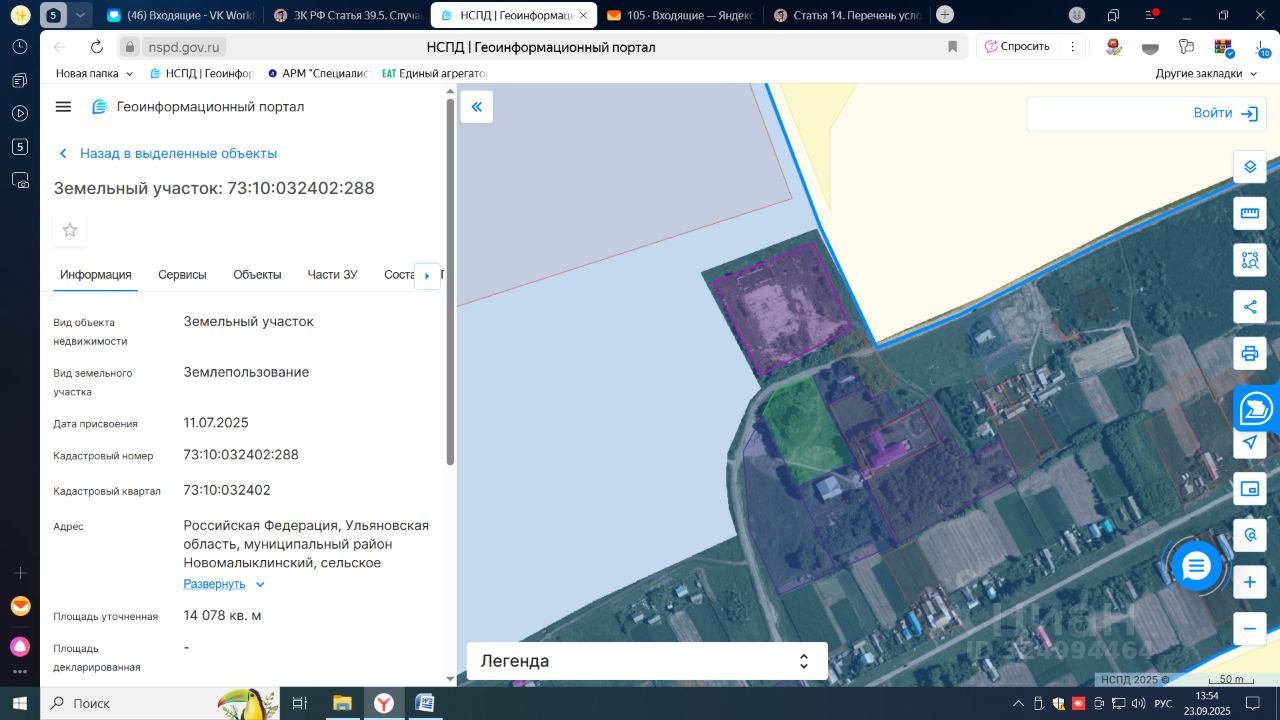This screenshot has width=1280, height=720.
Task: Zoom out on the map
Action: 1249,629
